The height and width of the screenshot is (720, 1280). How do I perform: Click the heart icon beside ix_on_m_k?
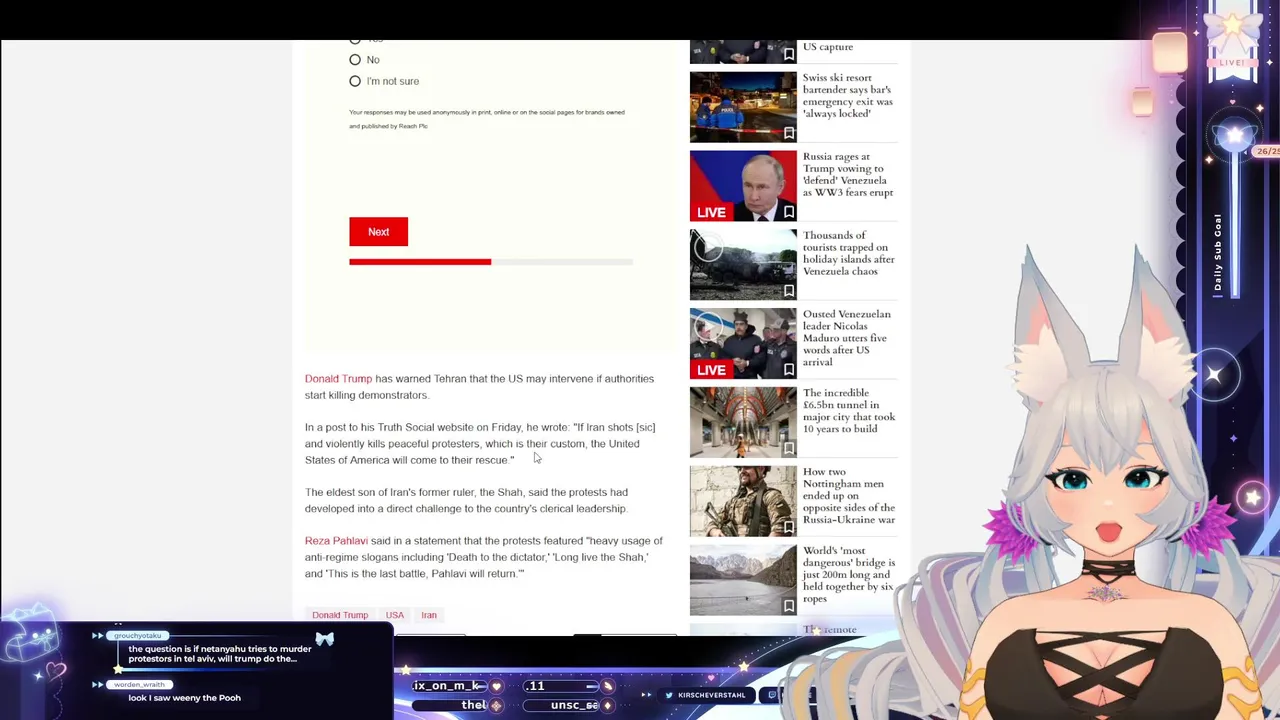[x=496, y=686]
